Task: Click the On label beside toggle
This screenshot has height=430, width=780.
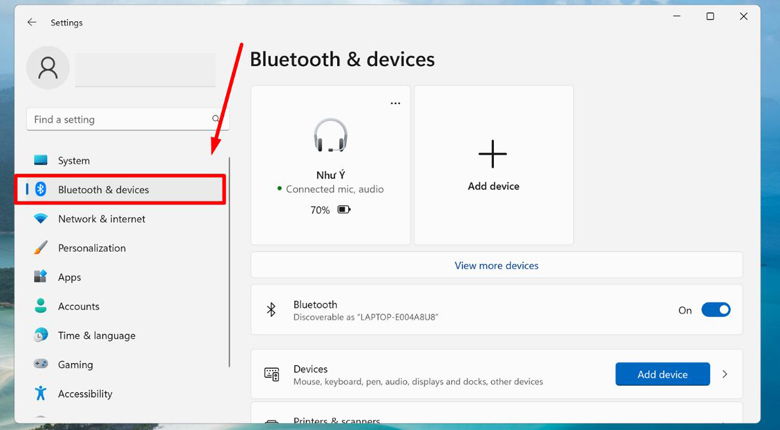Action: pyautogui.click(x=685, y=310)
